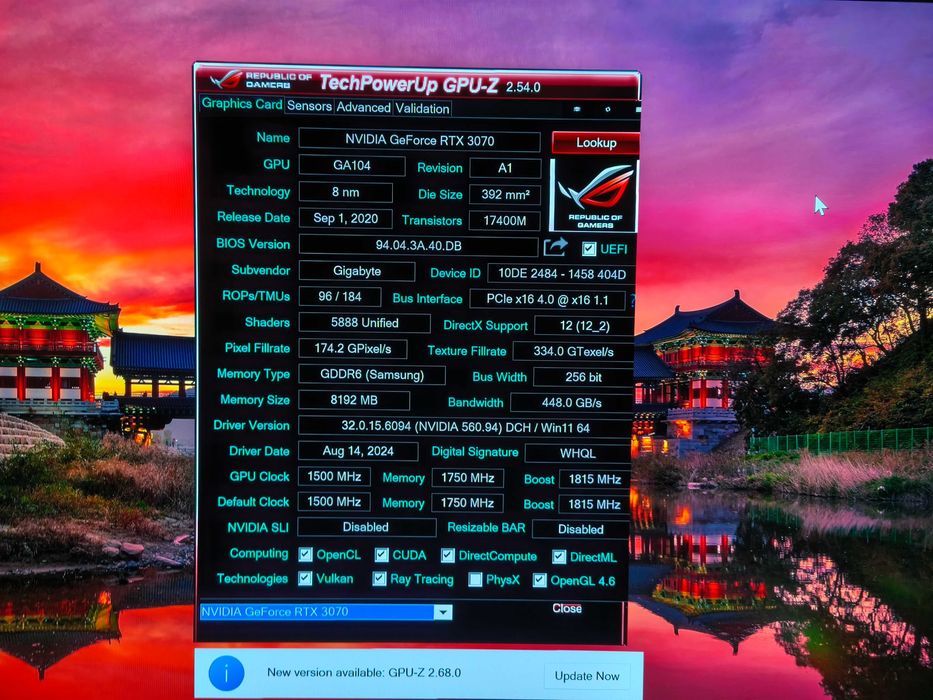
Task: Click the Transistors value 17400M
Action: (x=505, y=221)
